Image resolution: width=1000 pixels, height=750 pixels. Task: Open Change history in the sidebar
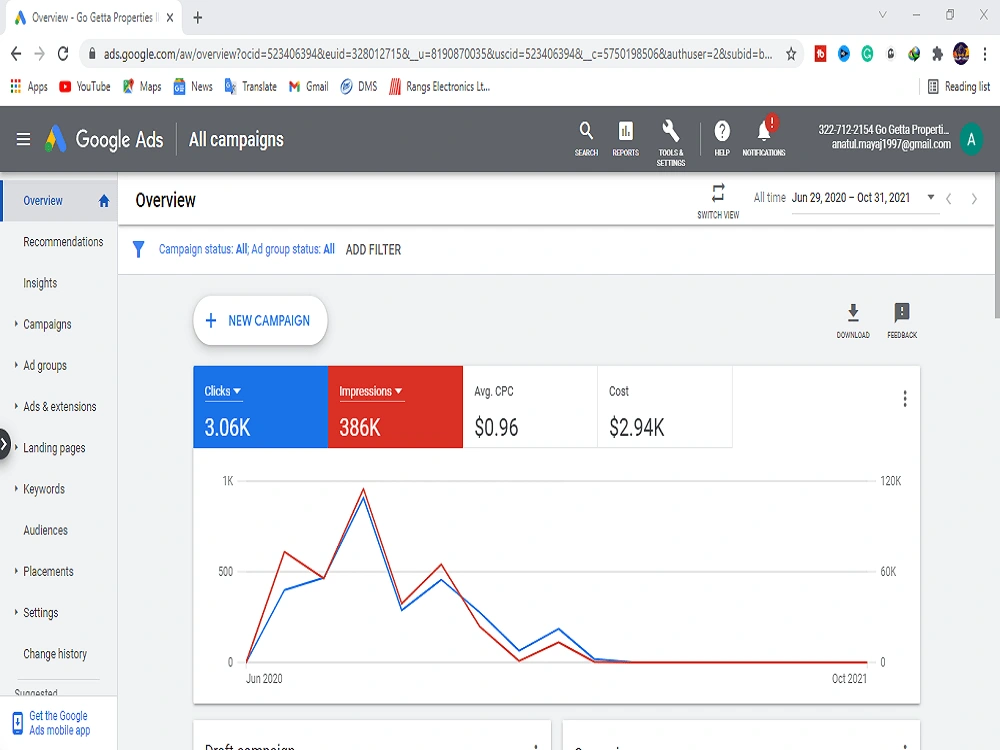55,654
